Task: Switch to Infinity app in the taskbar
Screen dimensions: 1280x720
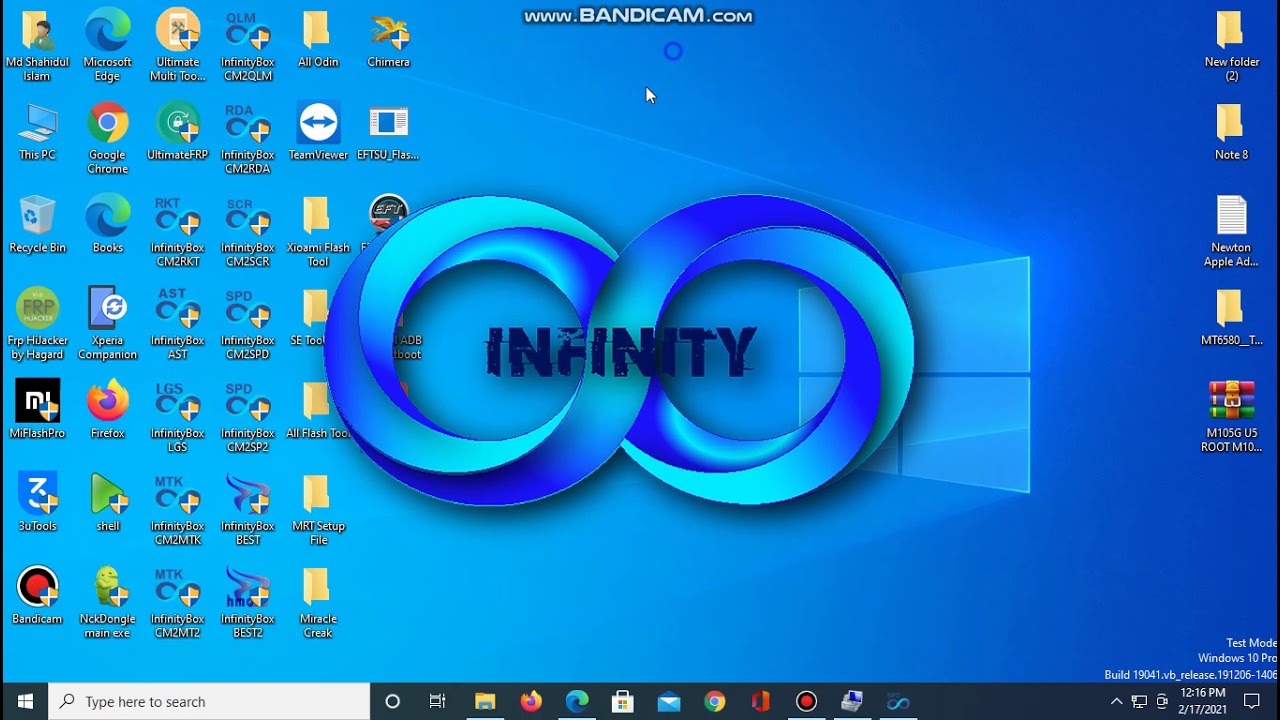Action: tap(898, 702)
